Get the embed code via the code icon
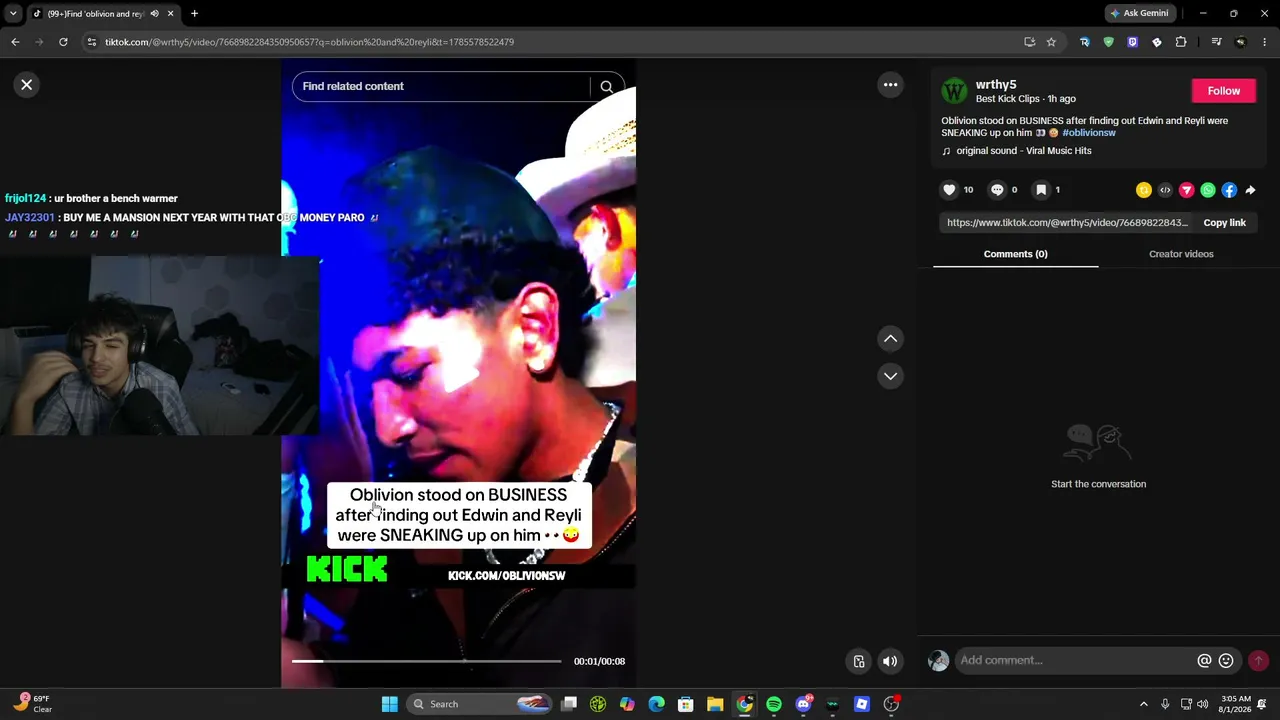 (x=1165, y=190)
